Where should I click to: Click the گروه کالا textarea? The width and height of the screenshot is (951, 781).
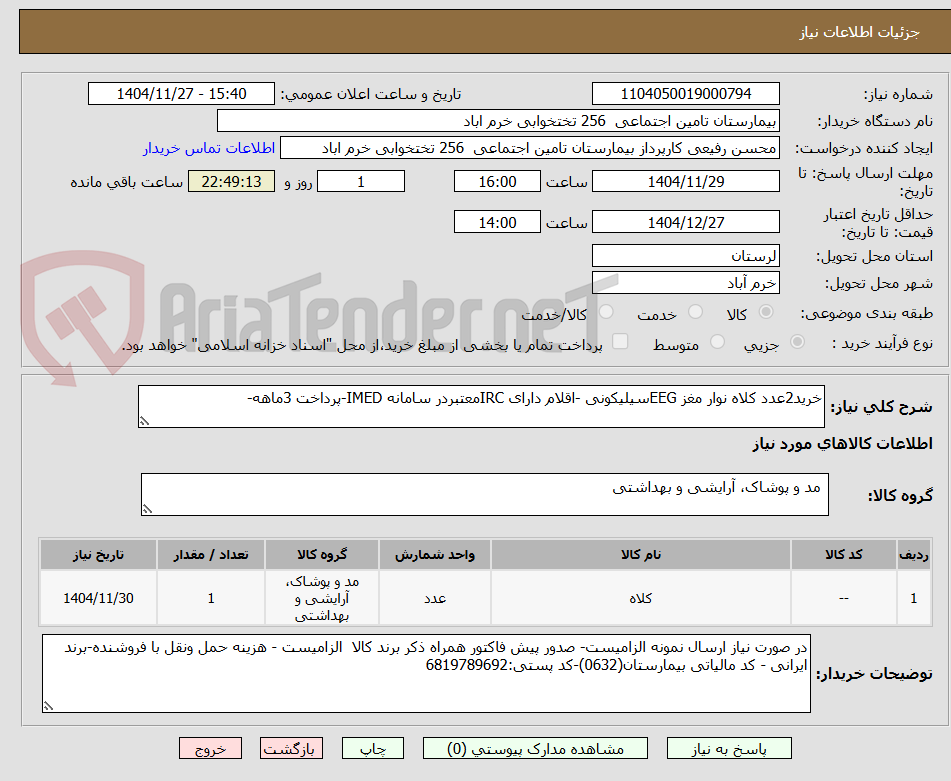click(485, 495)
